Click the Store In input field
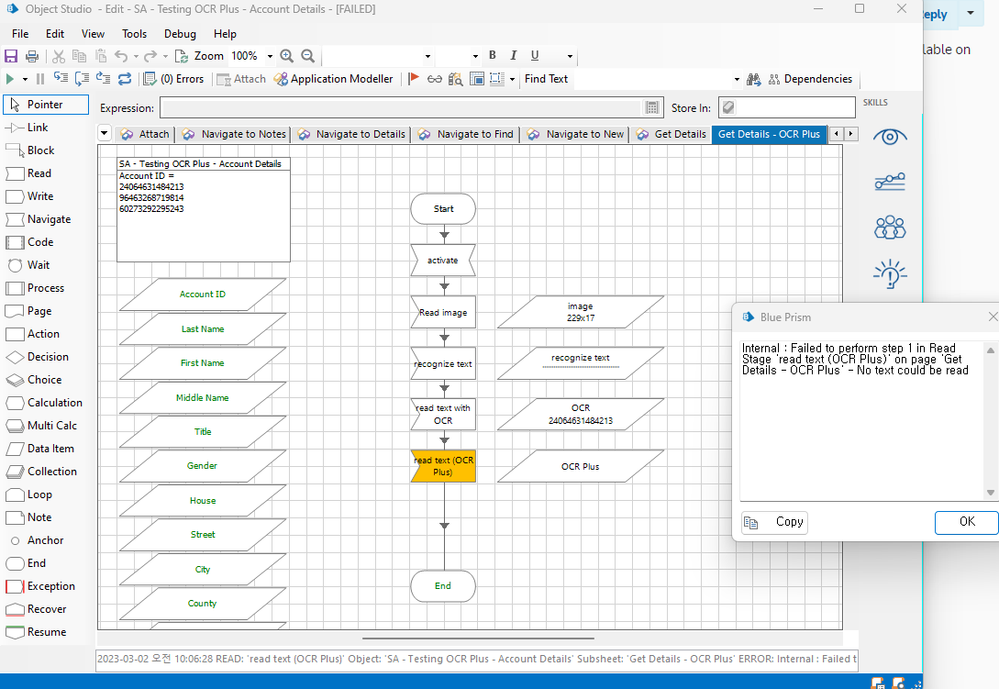The width and height of the screenshot is (999, 689). tap(795, 107)
